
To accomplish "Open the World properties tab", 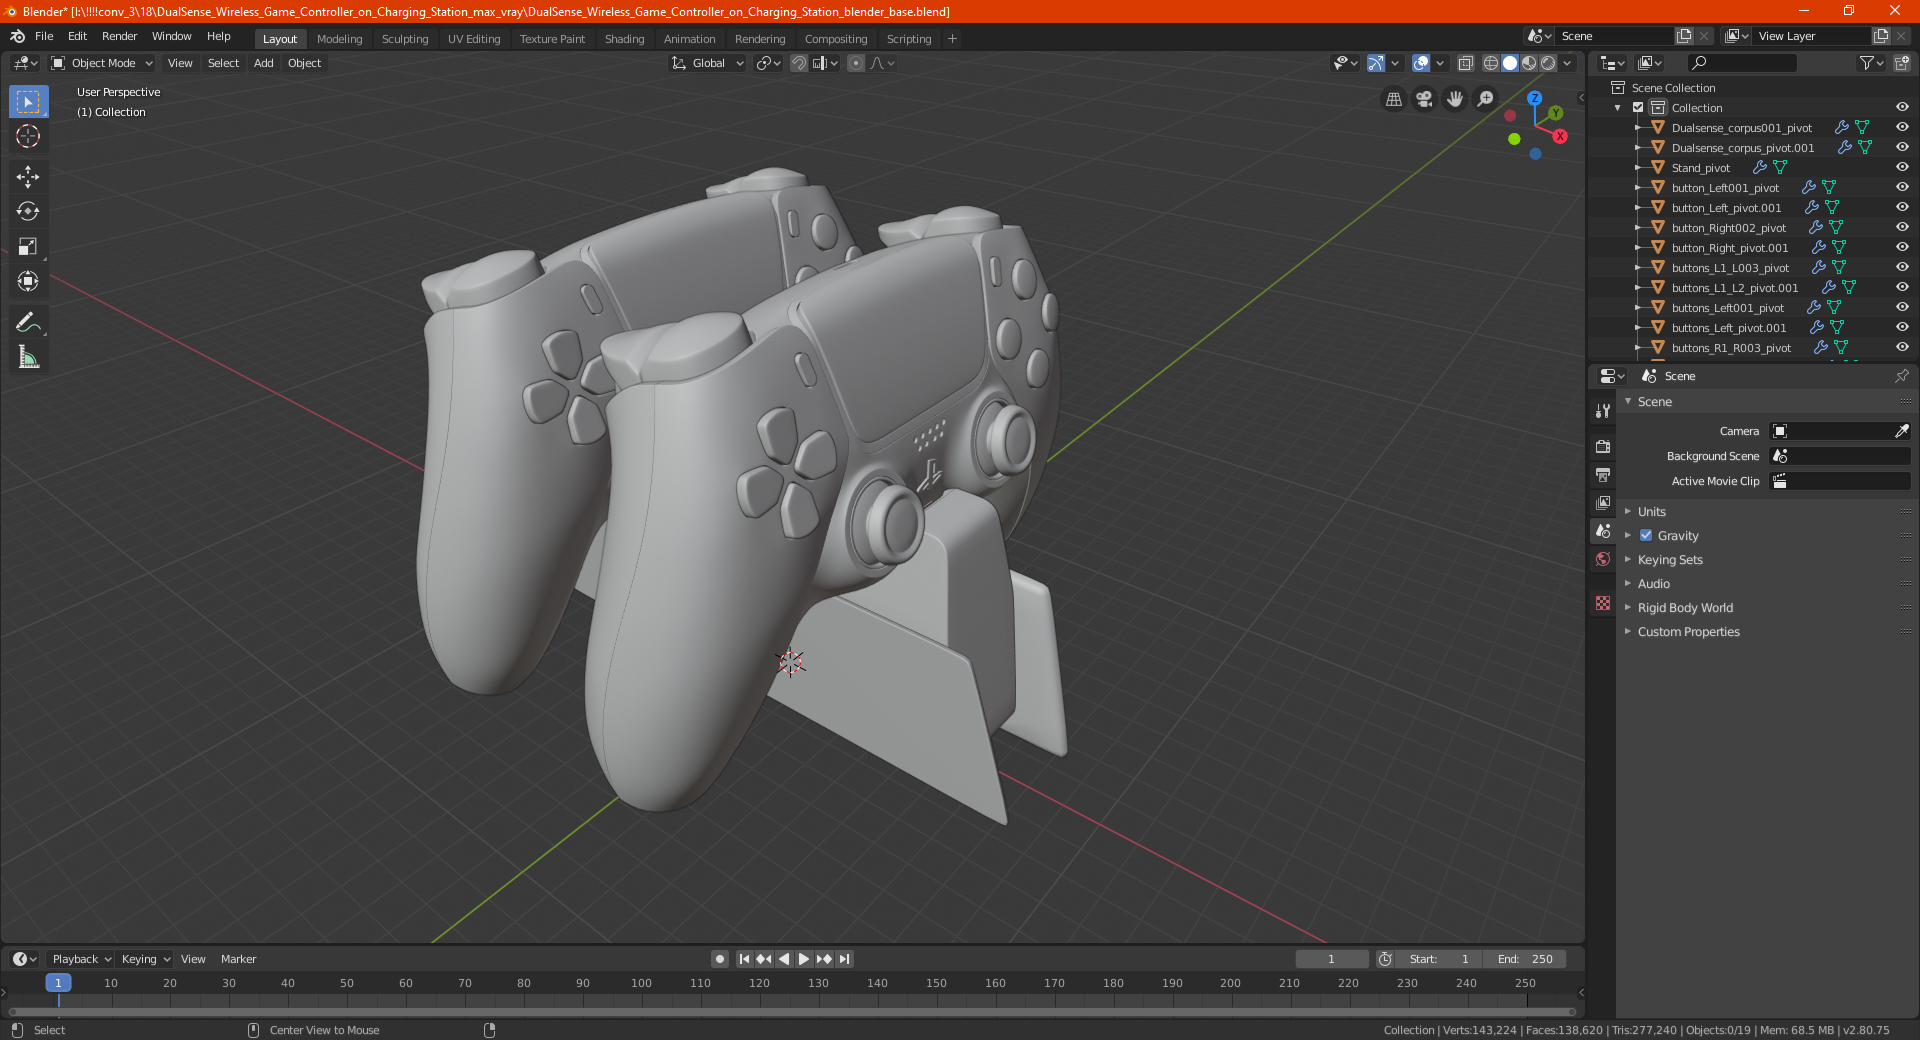I will pyautogui.click(x=1603, y=559).
